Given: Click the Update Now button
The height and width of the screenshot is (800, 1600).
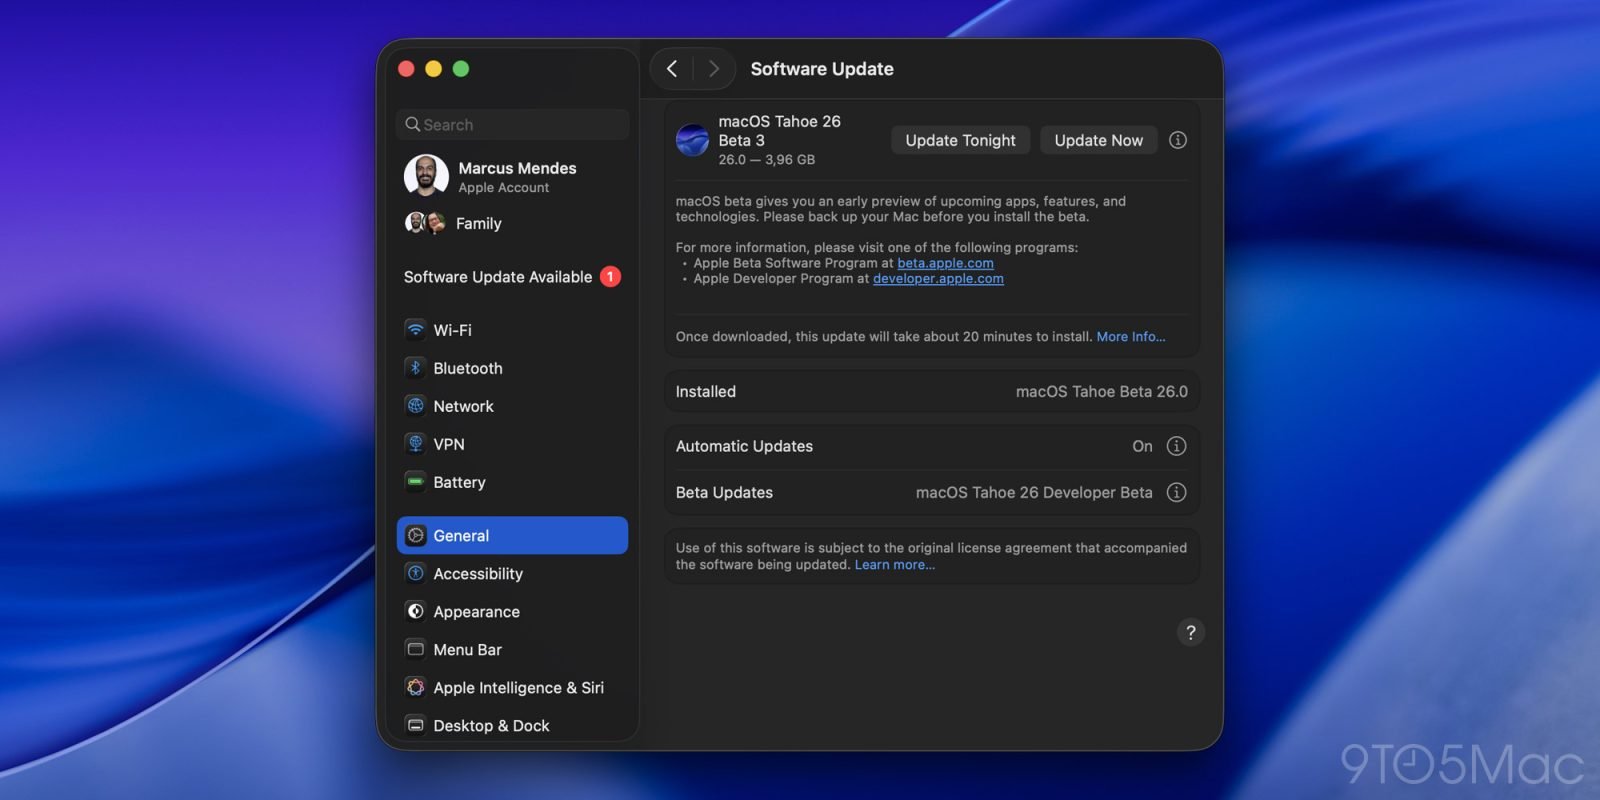Looking at the screenshot, I should click(1098, 140).
